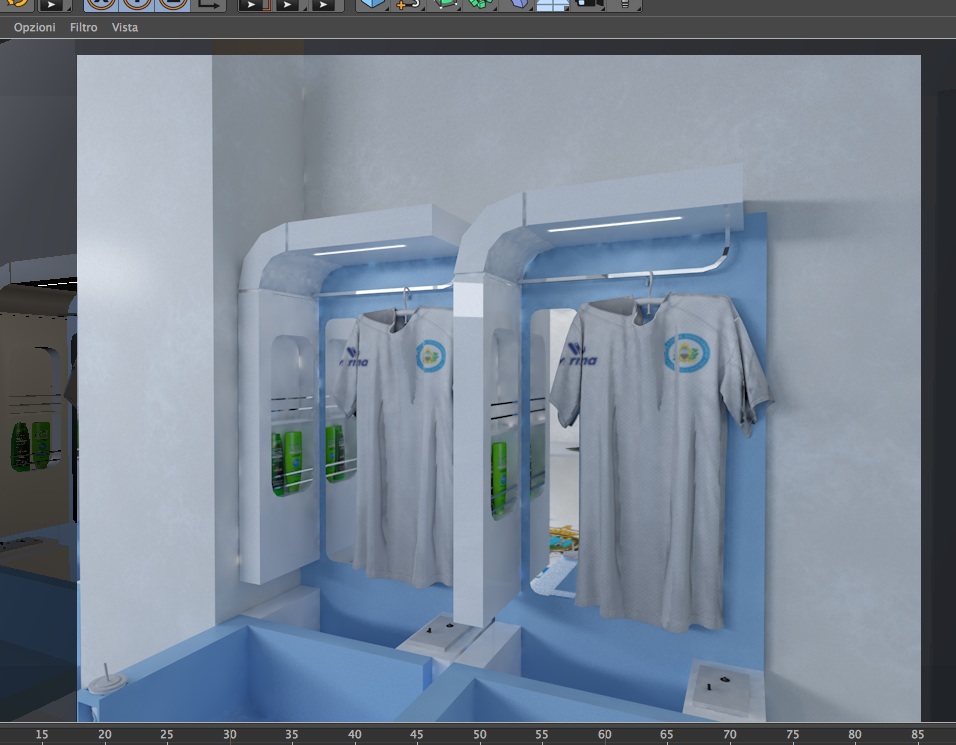Click frame 85 on the timeline ruler
Viewport: 956px width, 745px height.
[x=917, y=734]
